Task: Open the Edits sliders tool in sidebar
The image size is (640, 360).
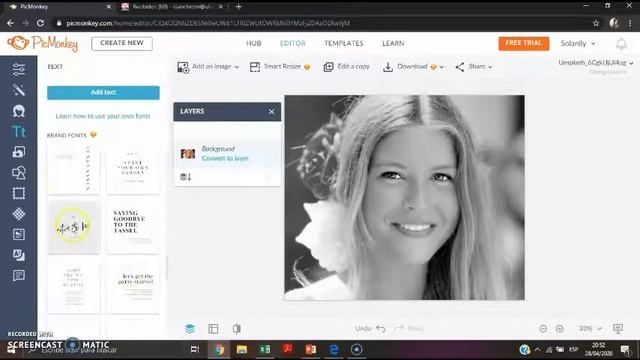Action: coord(19,69)
